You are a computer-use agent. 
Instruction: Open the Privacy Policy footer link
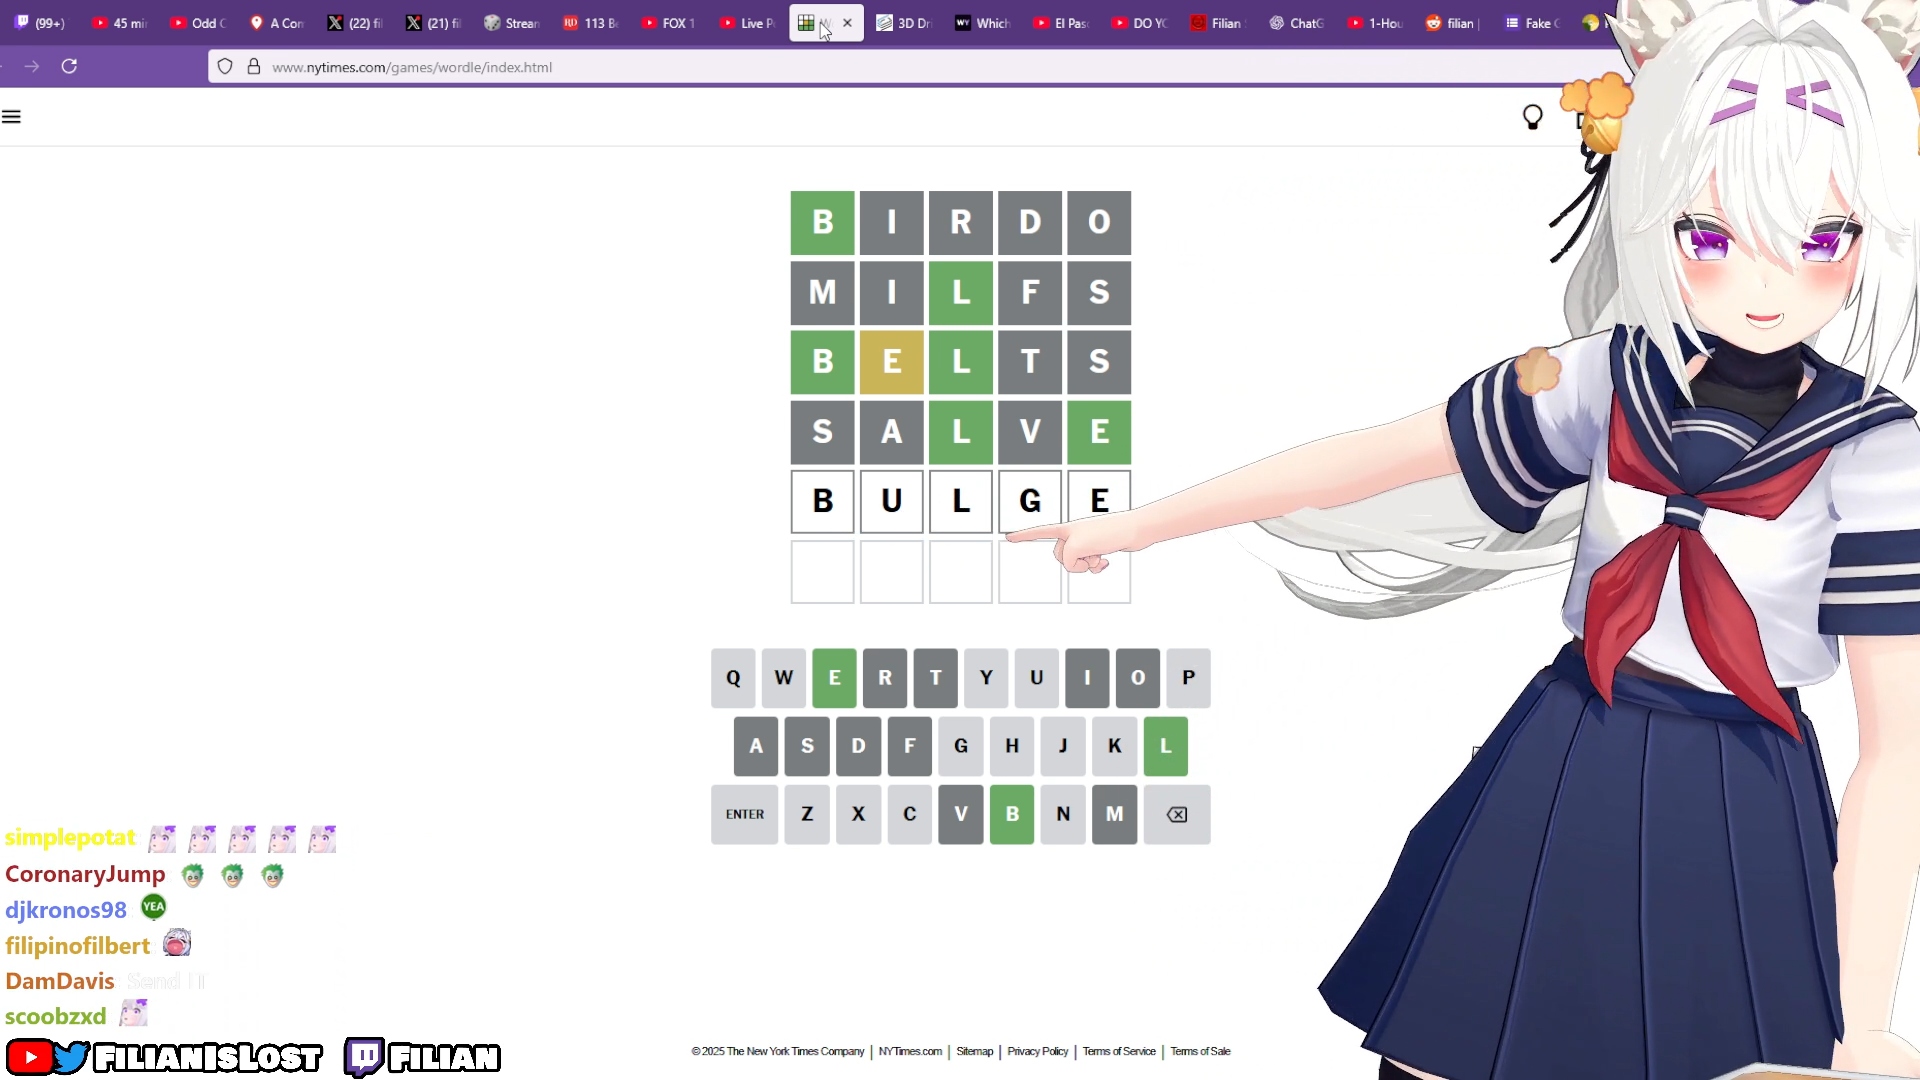(x=1037, y=1051)
